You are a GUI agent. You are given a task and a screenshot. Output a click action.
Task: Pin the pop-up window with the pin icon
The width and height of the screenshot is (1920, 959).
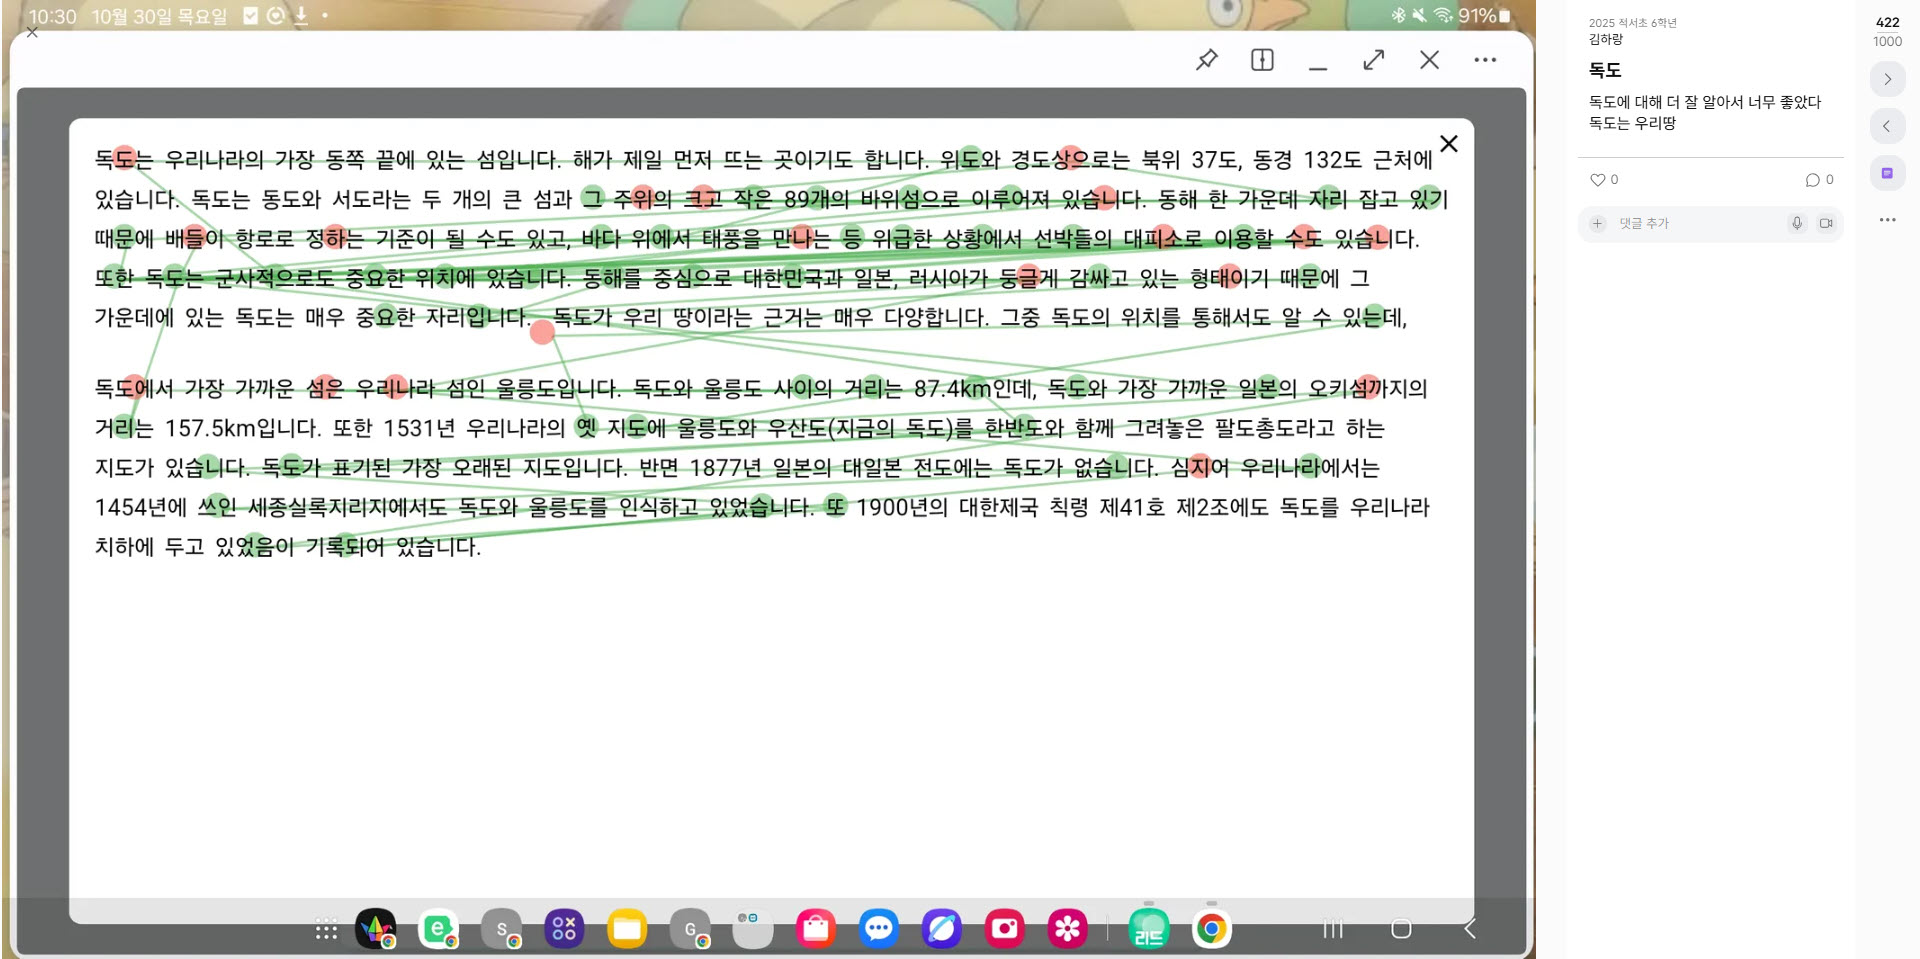tap(1207, 60)
